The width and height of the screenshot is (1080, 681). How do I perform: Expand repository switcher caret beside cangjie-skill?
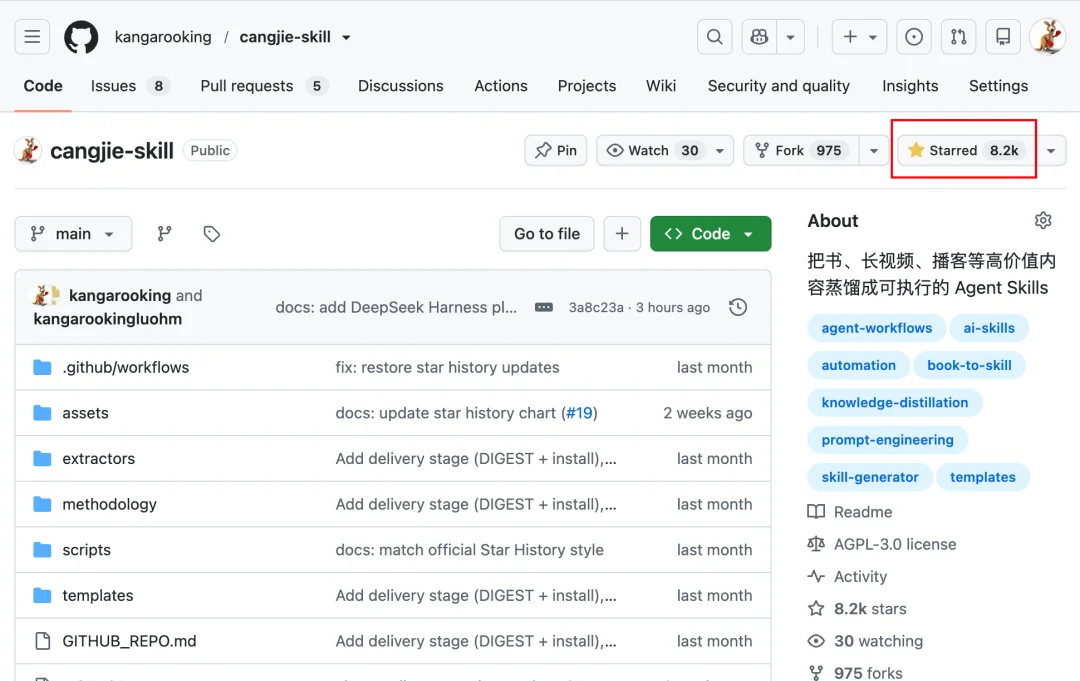346,37
